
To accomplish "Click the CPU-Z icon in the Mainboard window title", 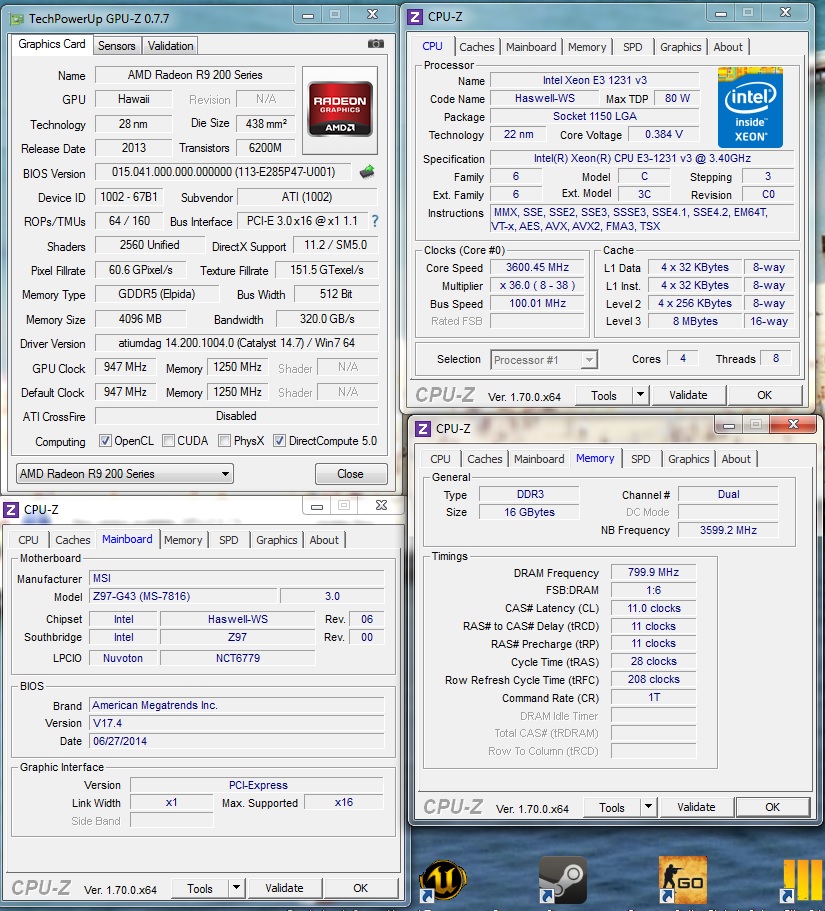I will coord(11,510).
